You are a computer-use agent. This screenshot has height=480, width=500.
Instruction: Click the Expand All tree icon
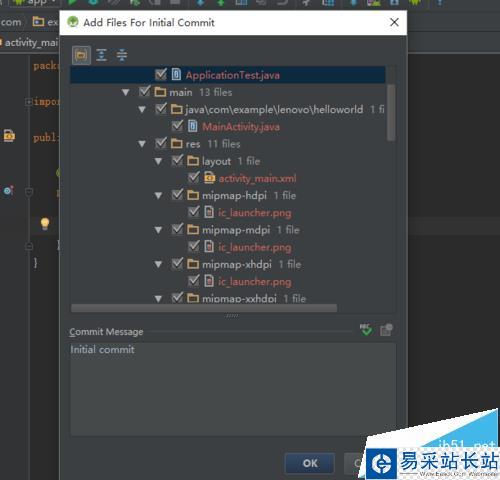tap(101, 55)
